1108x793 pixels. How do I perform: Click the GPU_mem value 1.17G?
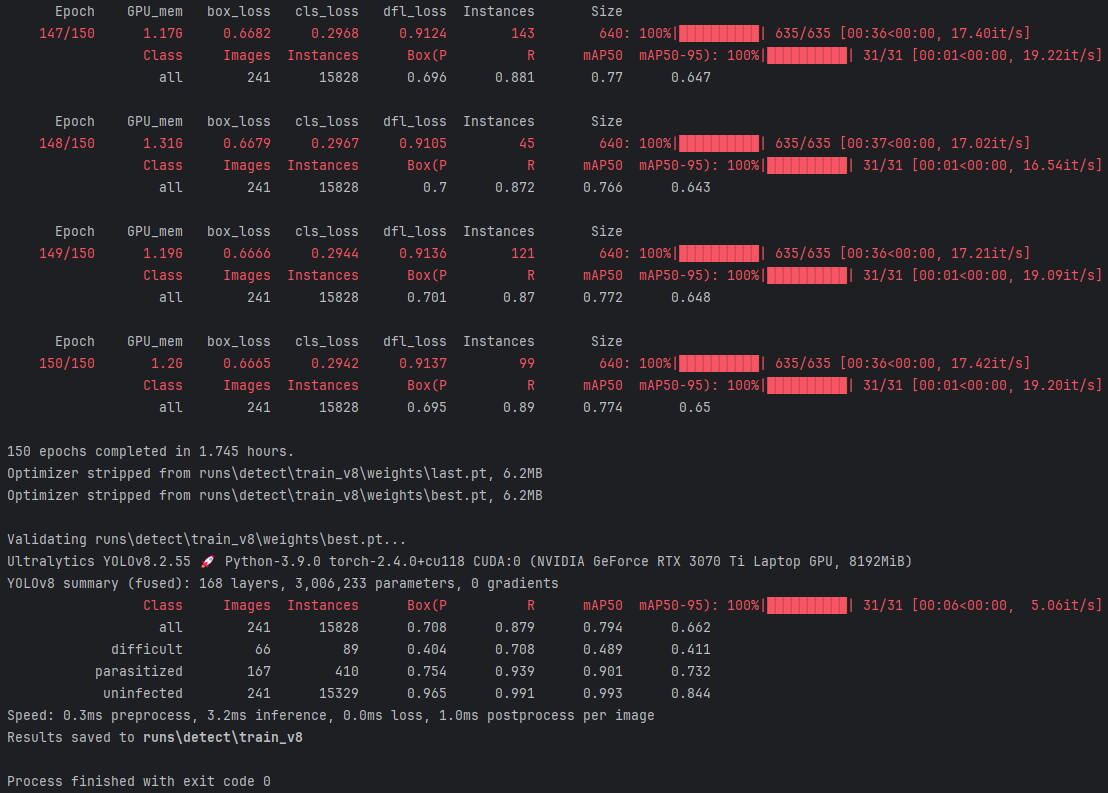(x=163, y=33)
